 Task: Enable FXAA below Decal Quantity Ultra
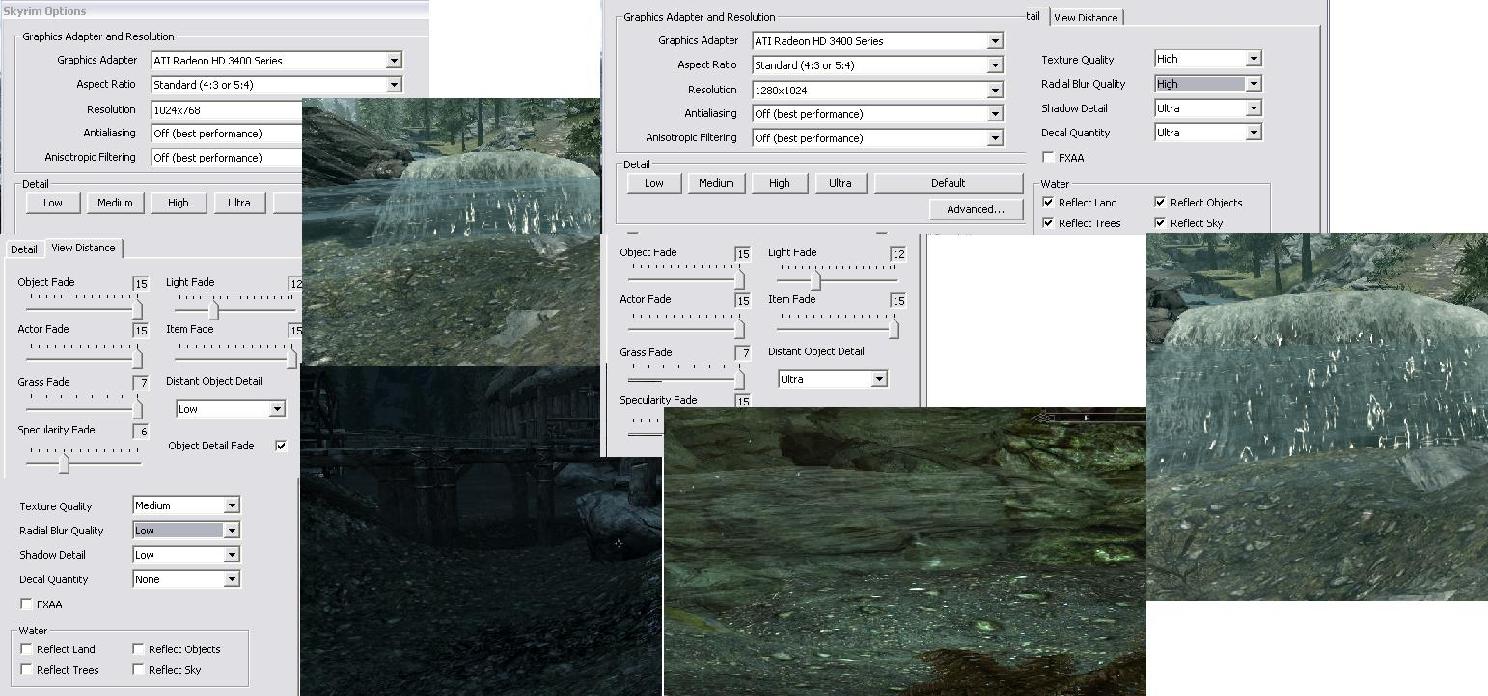[1048, 157]
